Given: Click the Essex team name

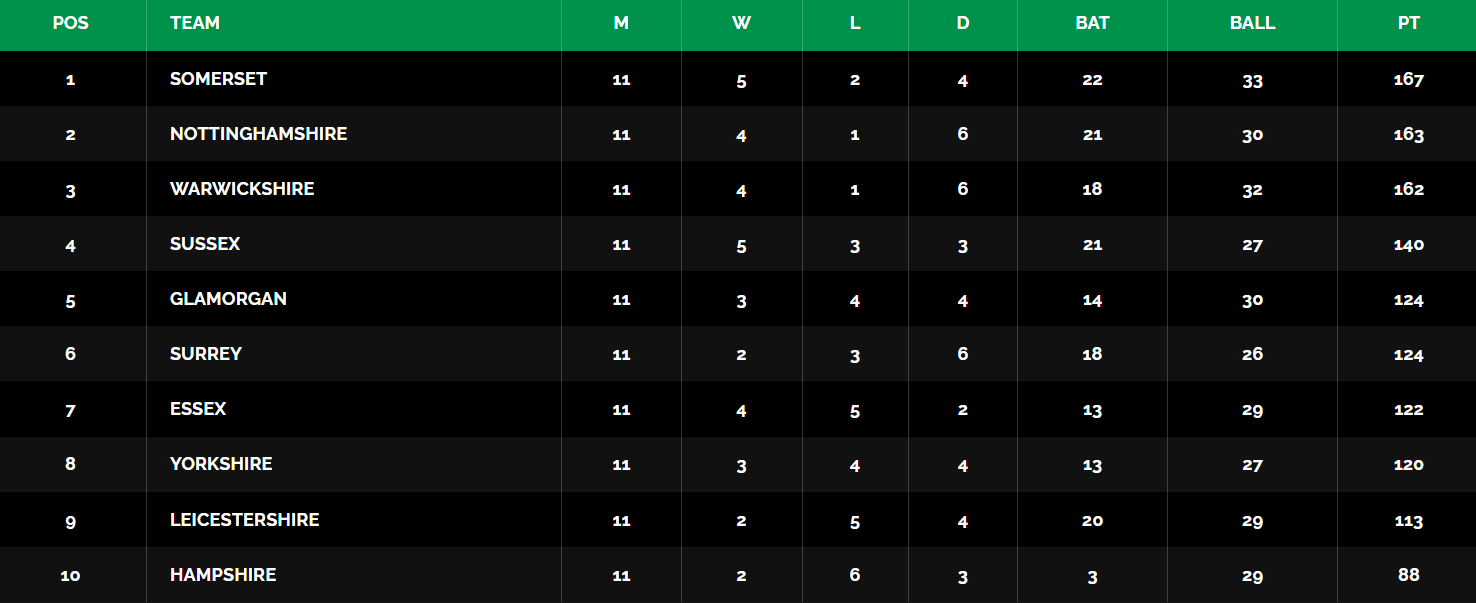Looking at the screenshot, I should click(x=198, y=409).
